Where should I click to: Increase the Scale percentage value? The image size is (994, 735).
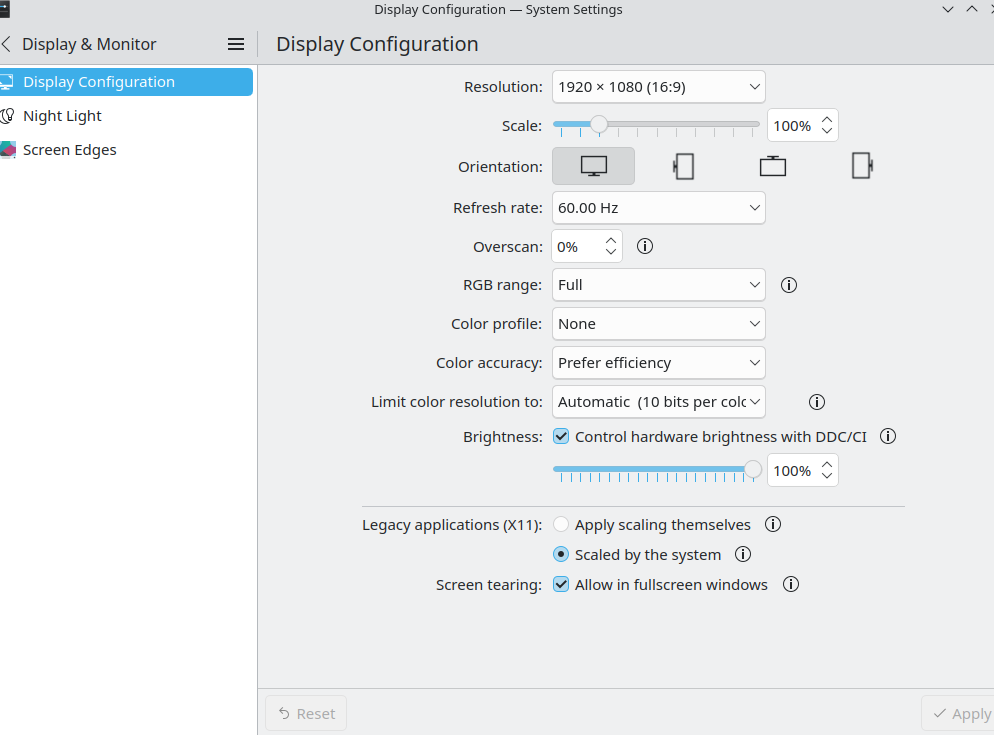click(x=827, y=119)
